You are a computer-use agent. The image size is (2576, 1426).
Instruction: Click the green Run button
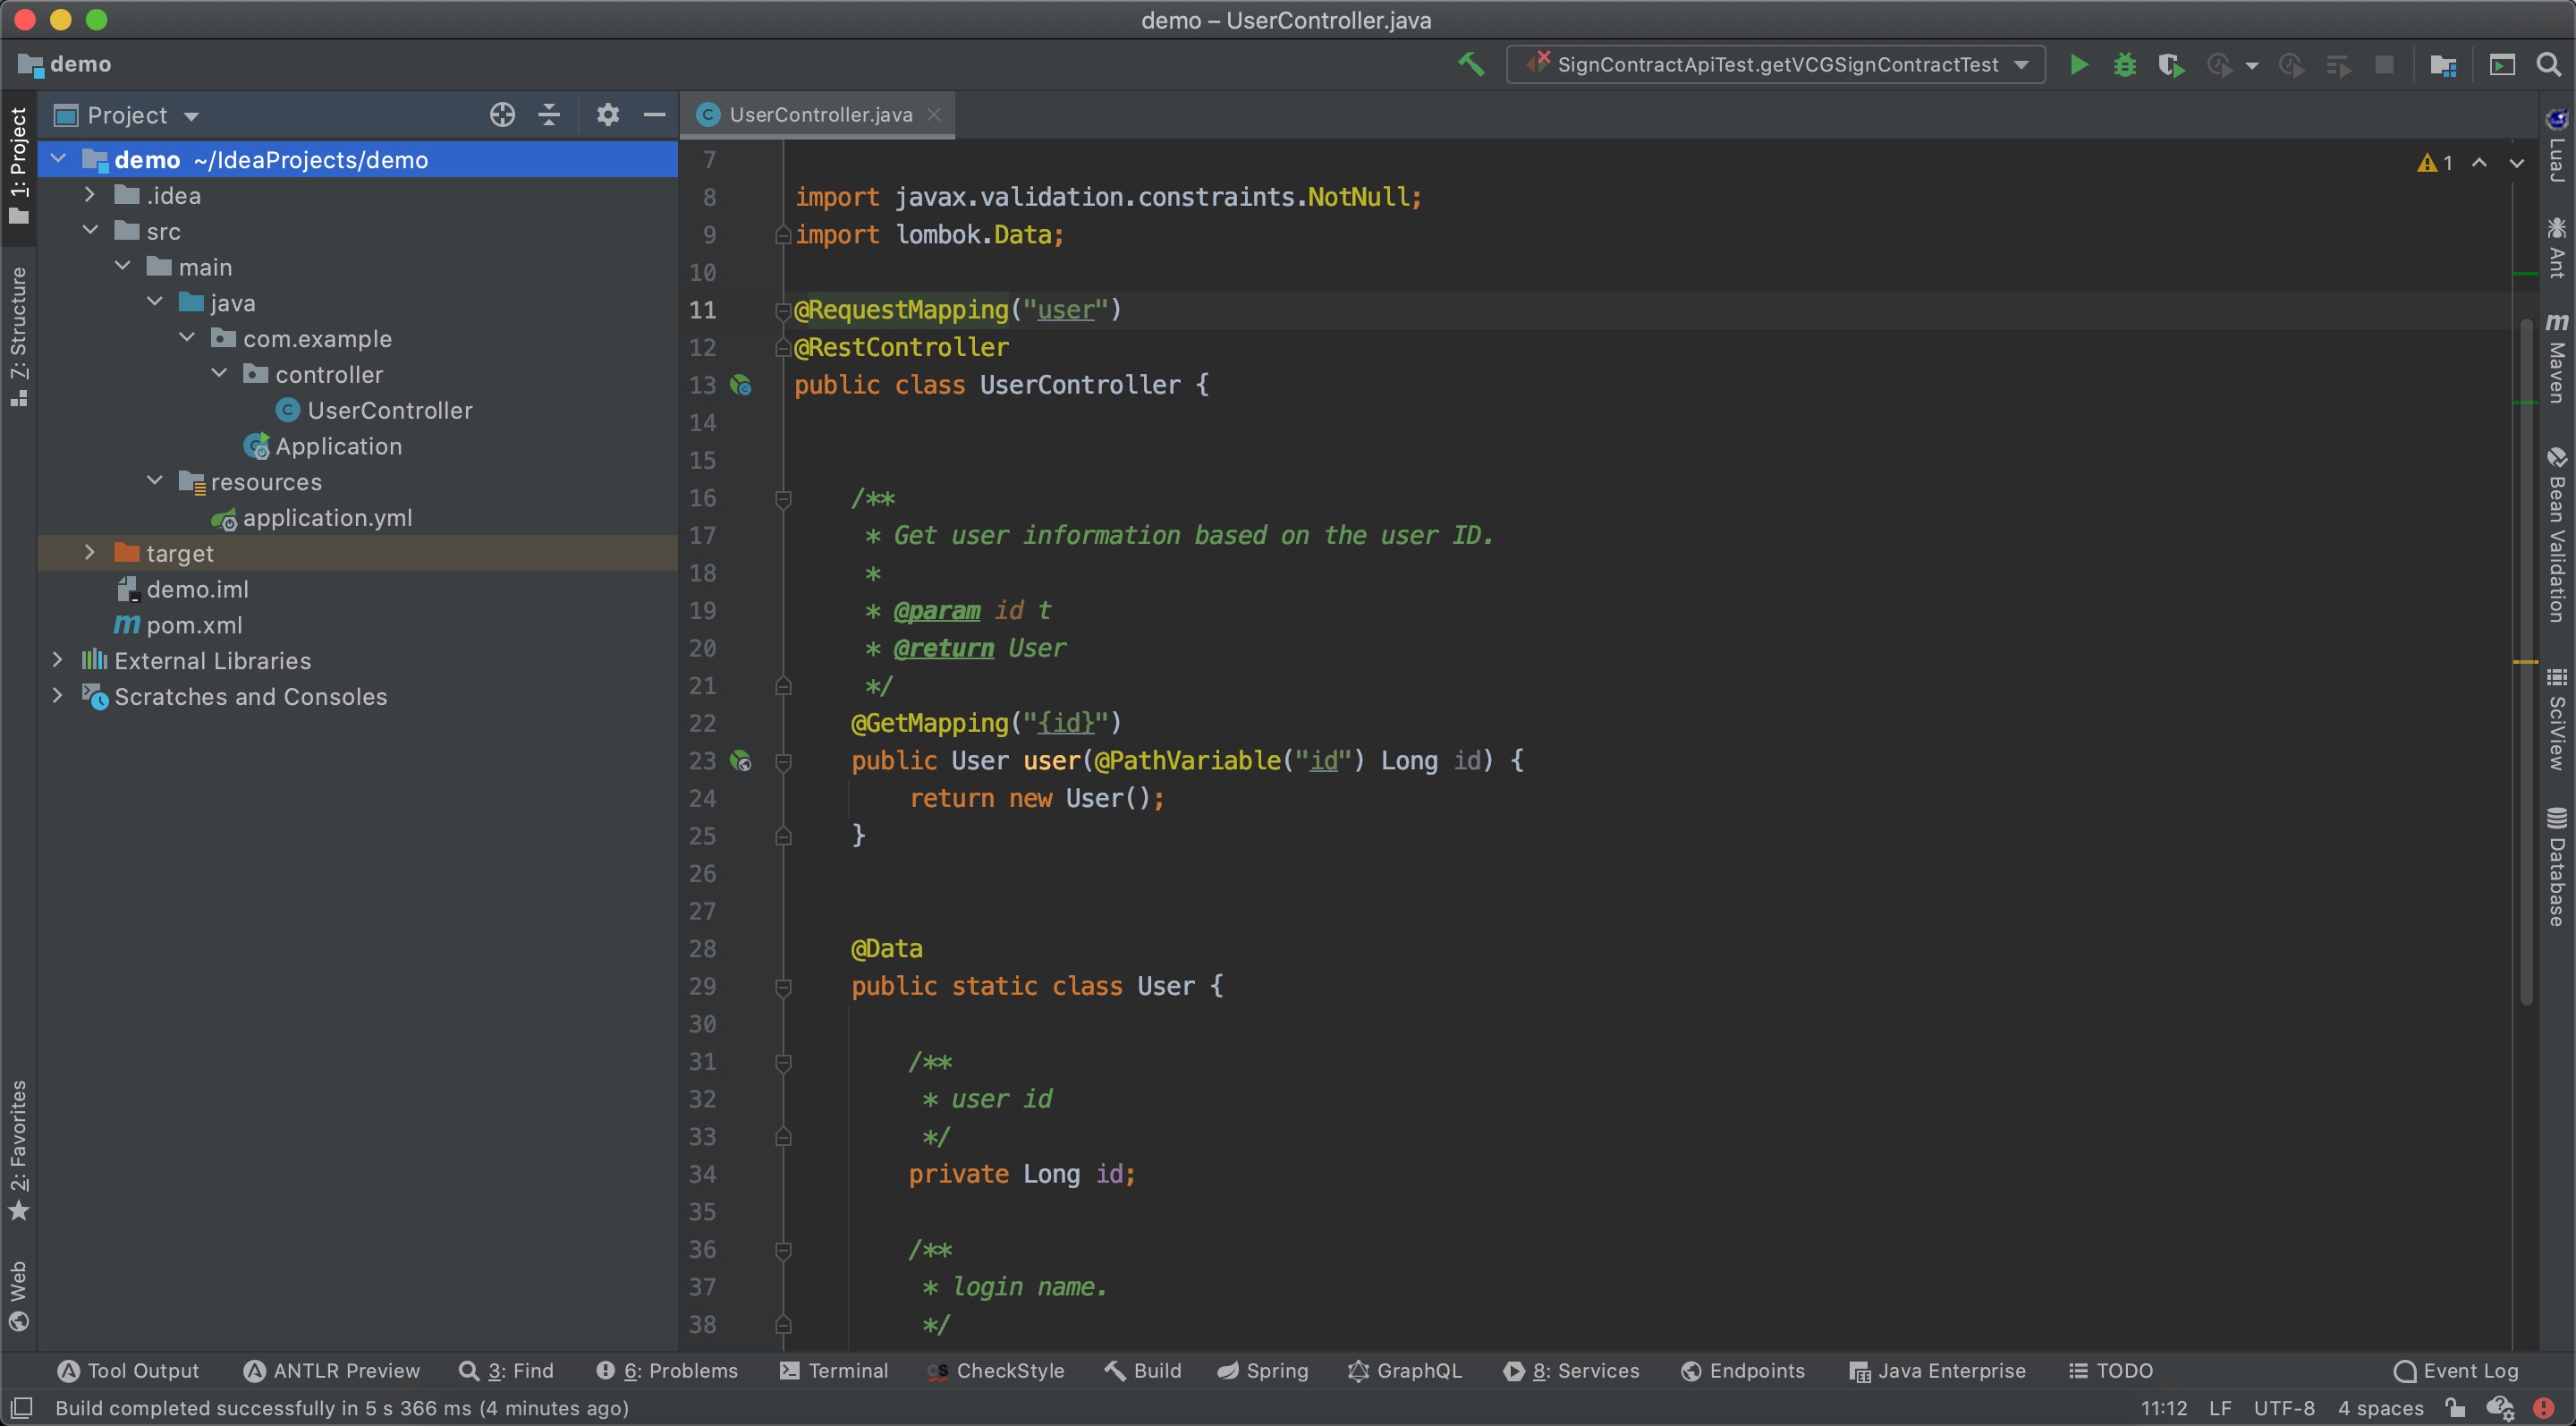coord(2078,65)
